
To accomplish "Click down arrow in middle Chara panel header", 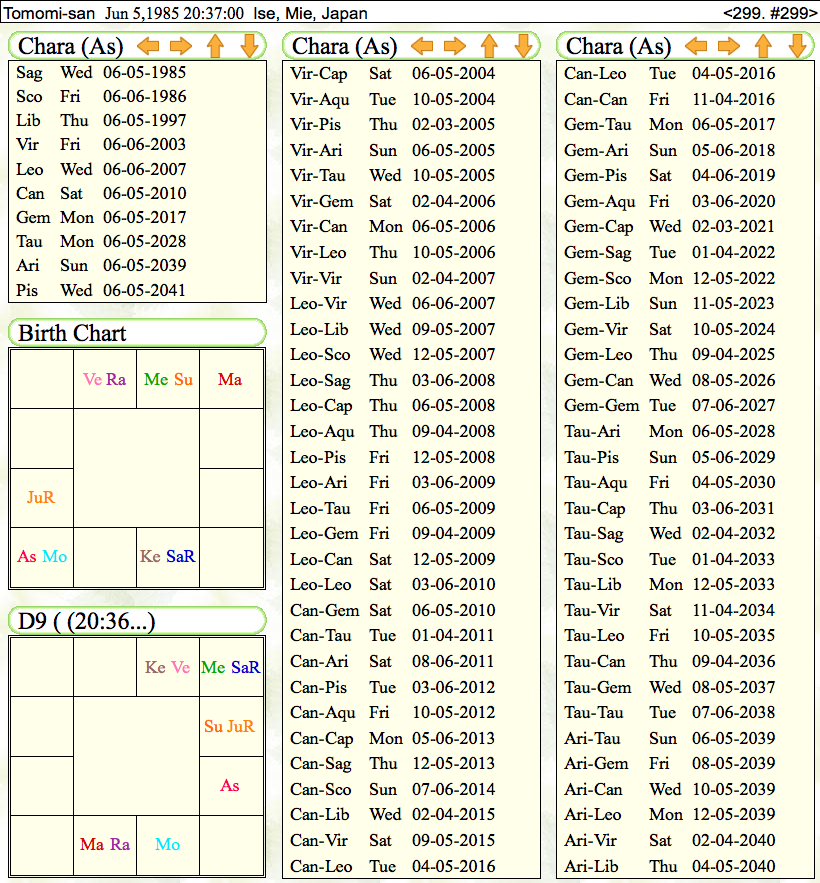I will [523, 46].
